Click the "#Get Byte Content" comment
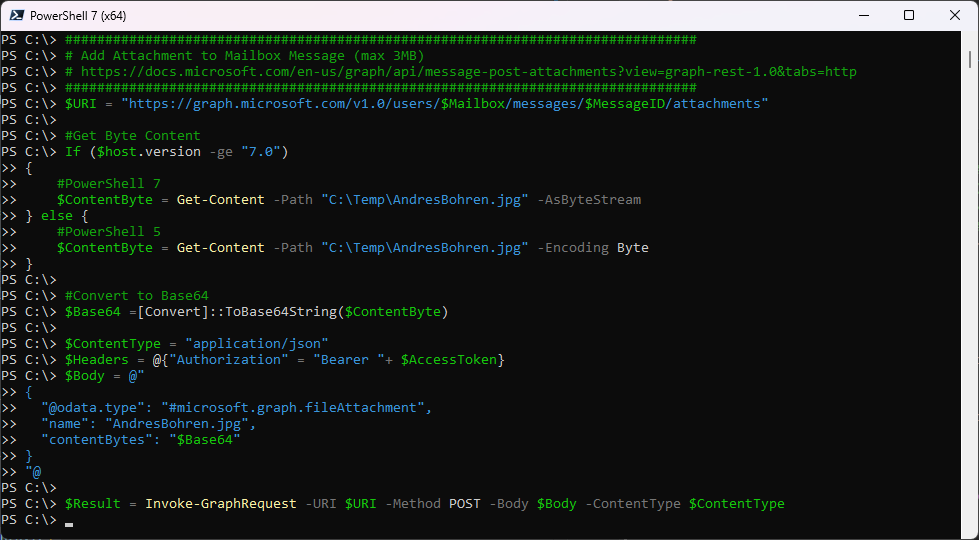 coord(133,135)
